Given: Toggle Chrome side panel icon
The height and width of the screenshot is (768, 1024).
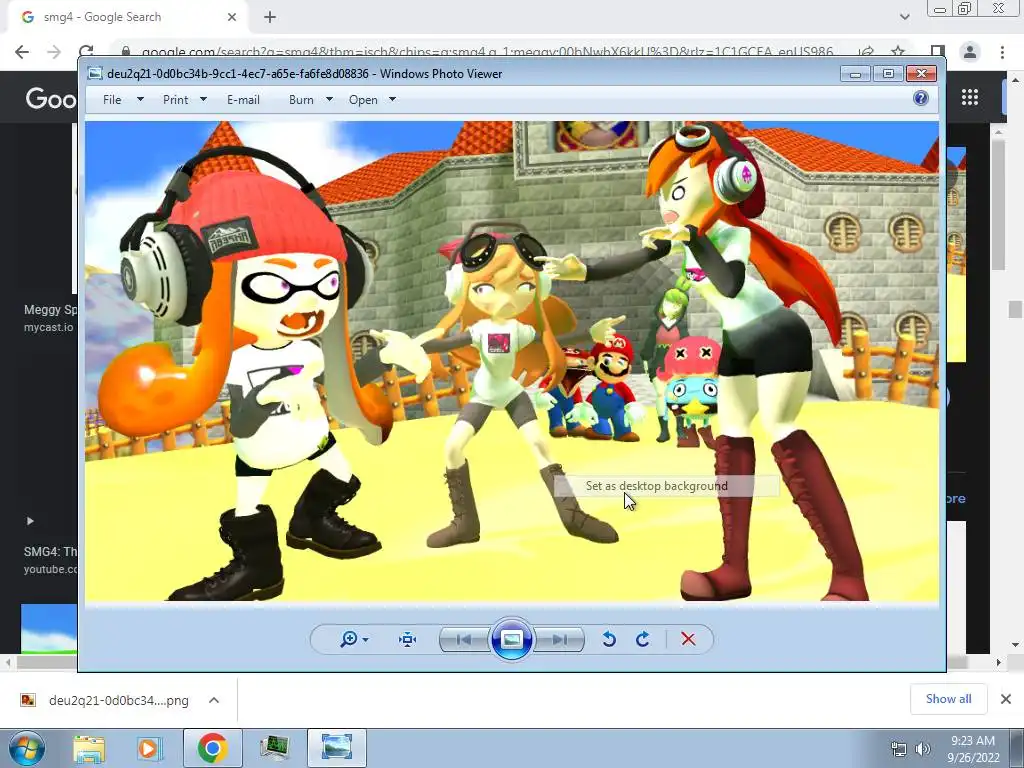Looking at the screenshot, I should pyautogui.click(x=937, y=52).
